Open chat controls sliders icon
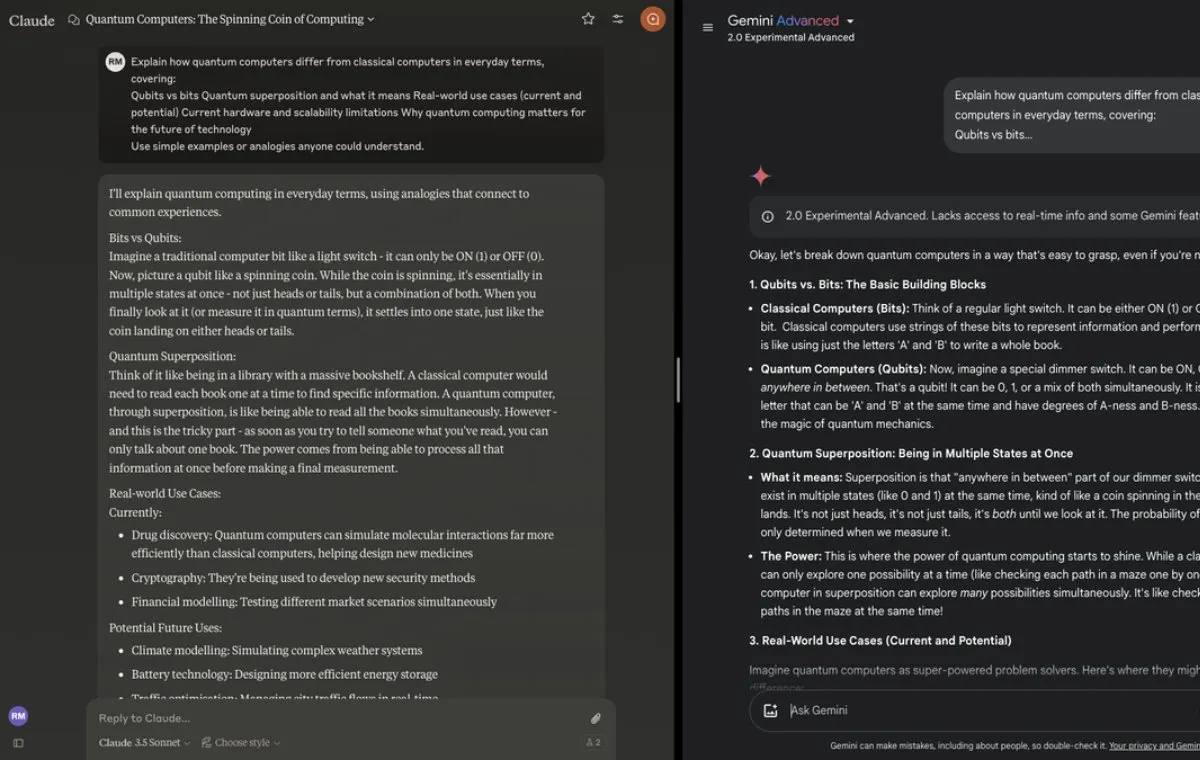Screen dimensions: 1200x760 [x=618, y=19]
